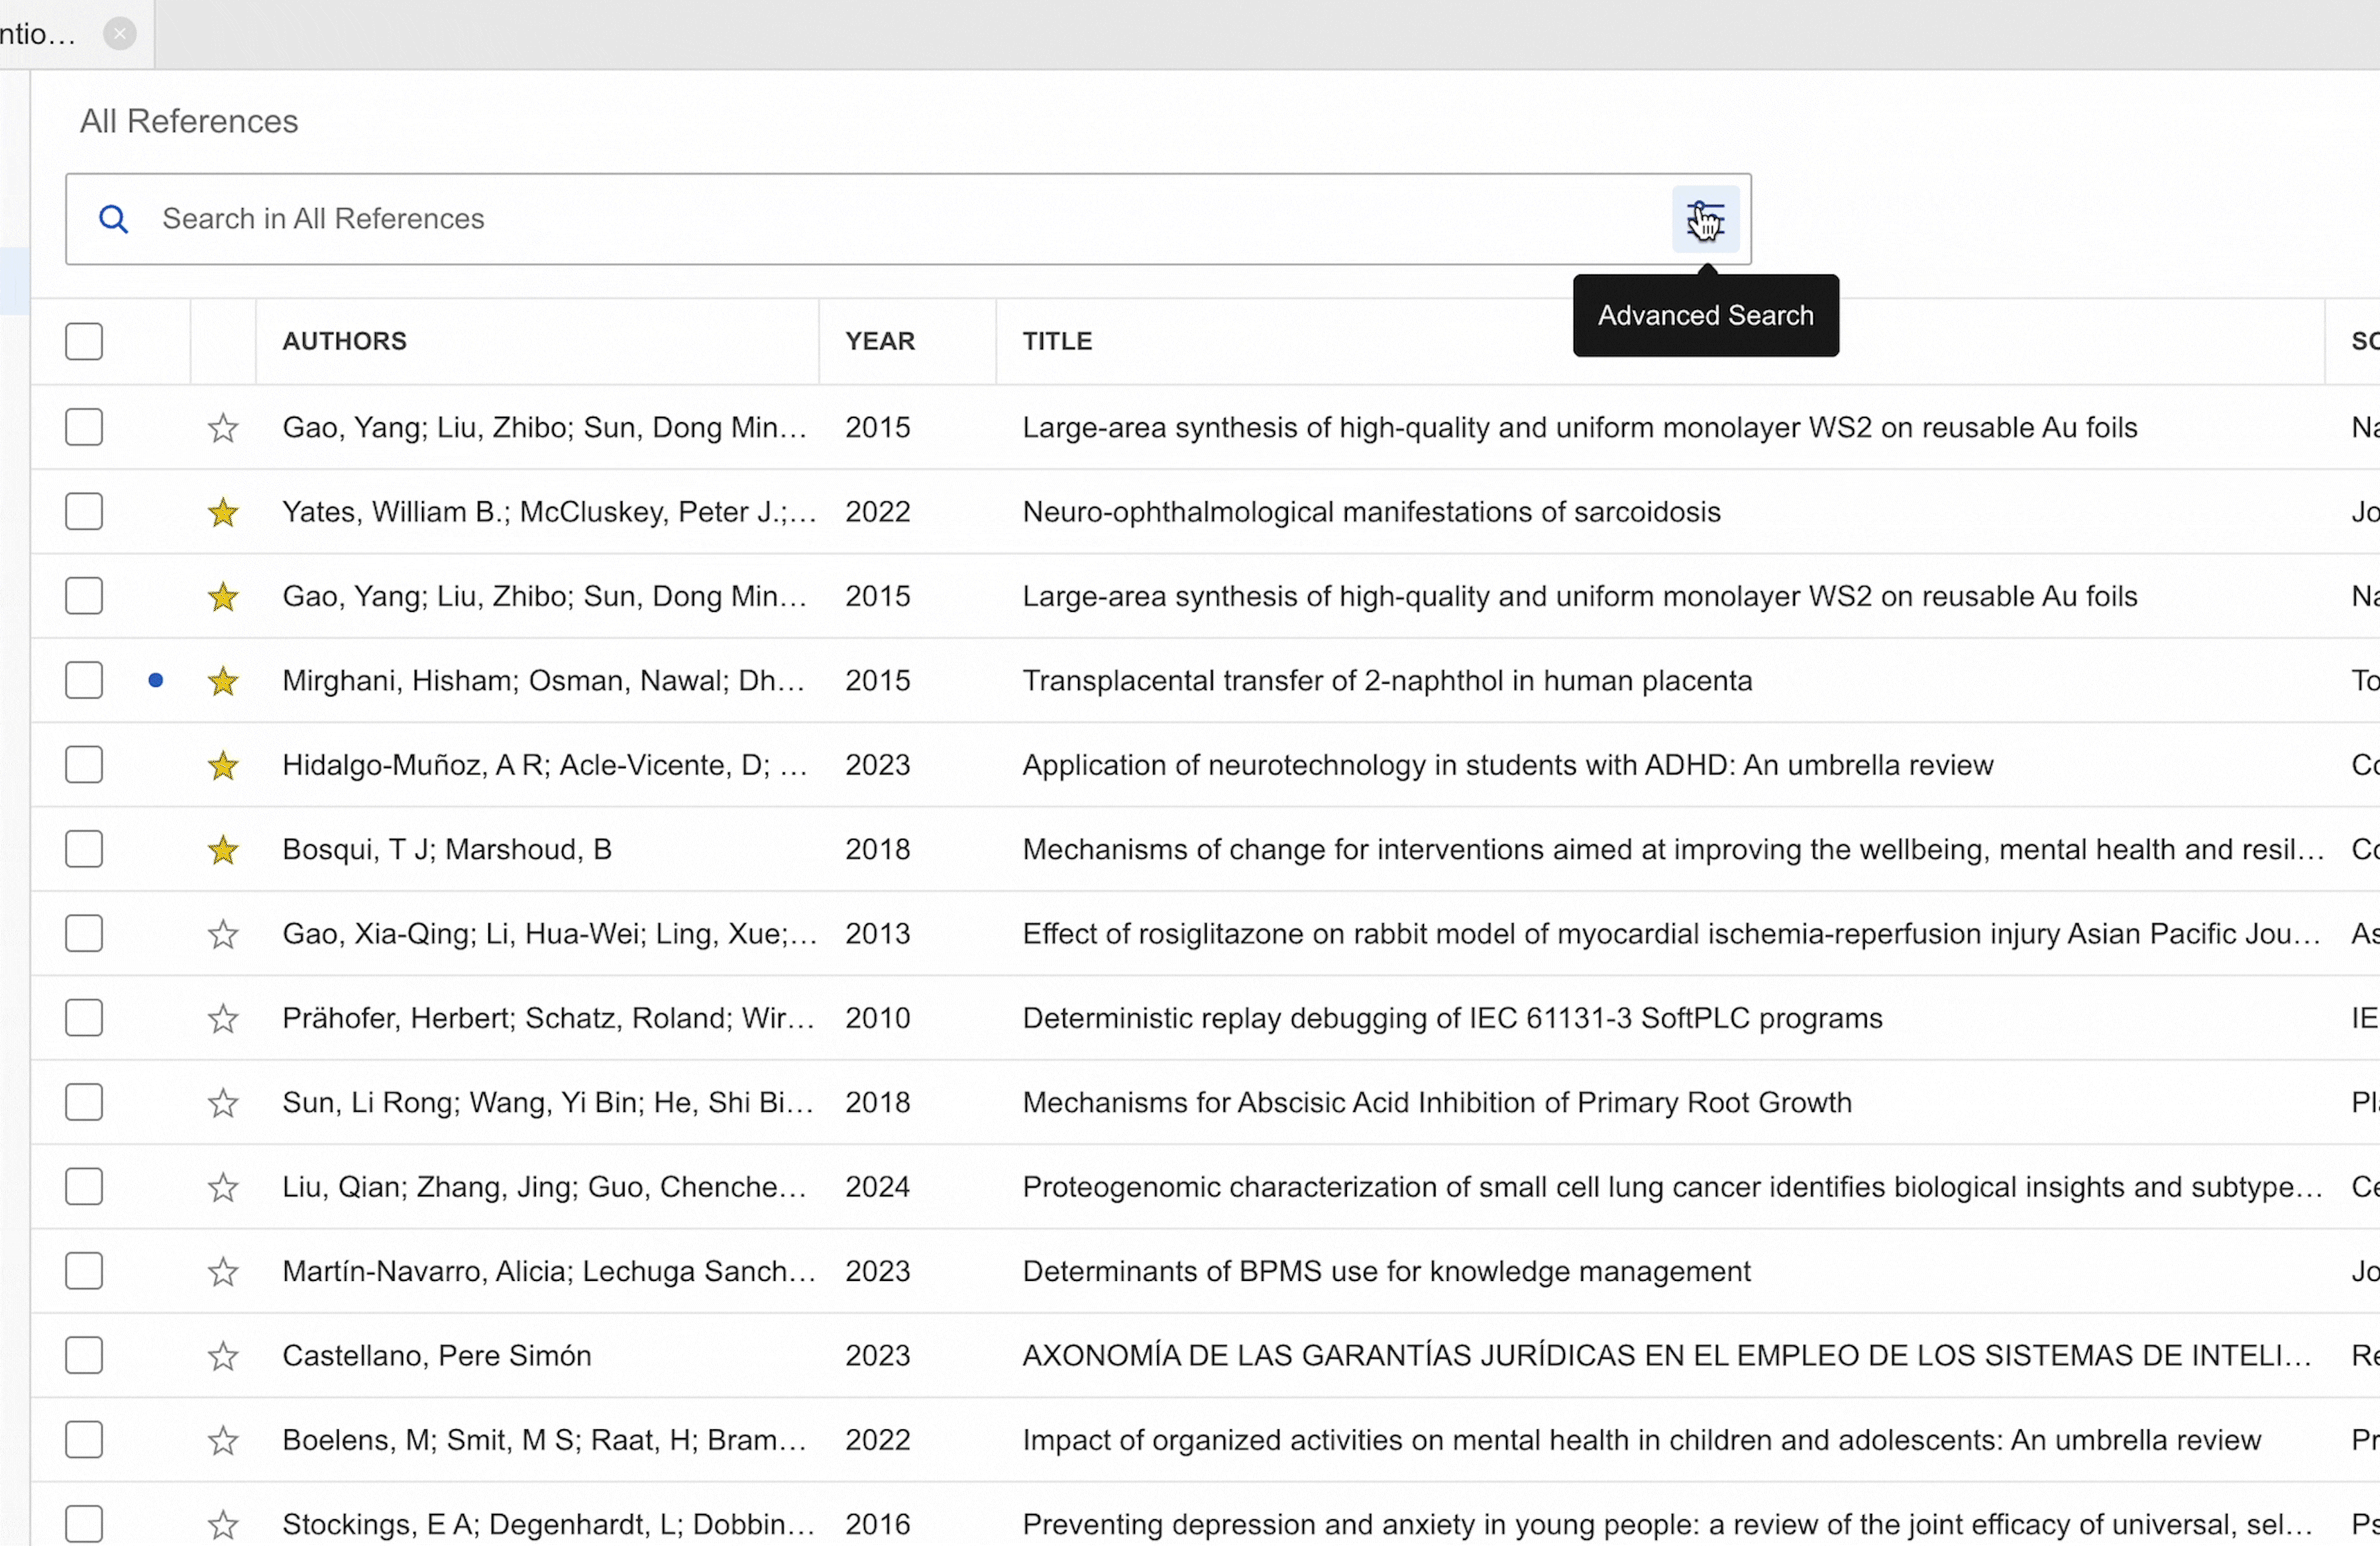This screenshot has height=1546, width=2380.
Task: Close the open tab at top left
Action: tap(120, 34)
